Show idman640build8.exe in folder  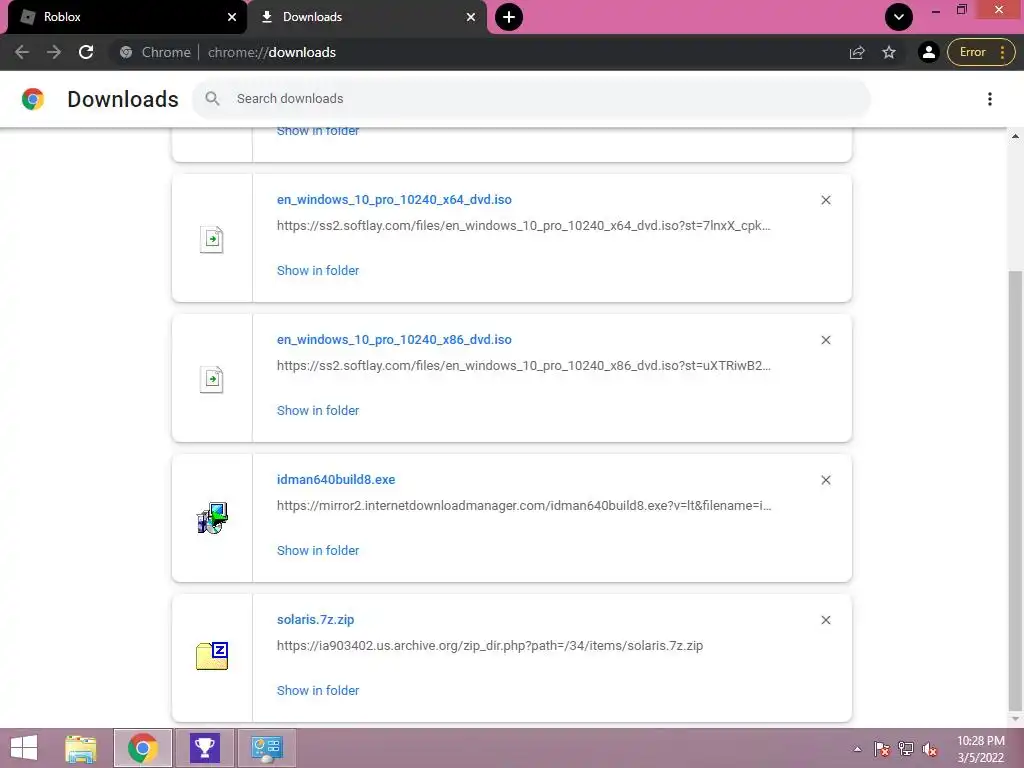[318, 550]
